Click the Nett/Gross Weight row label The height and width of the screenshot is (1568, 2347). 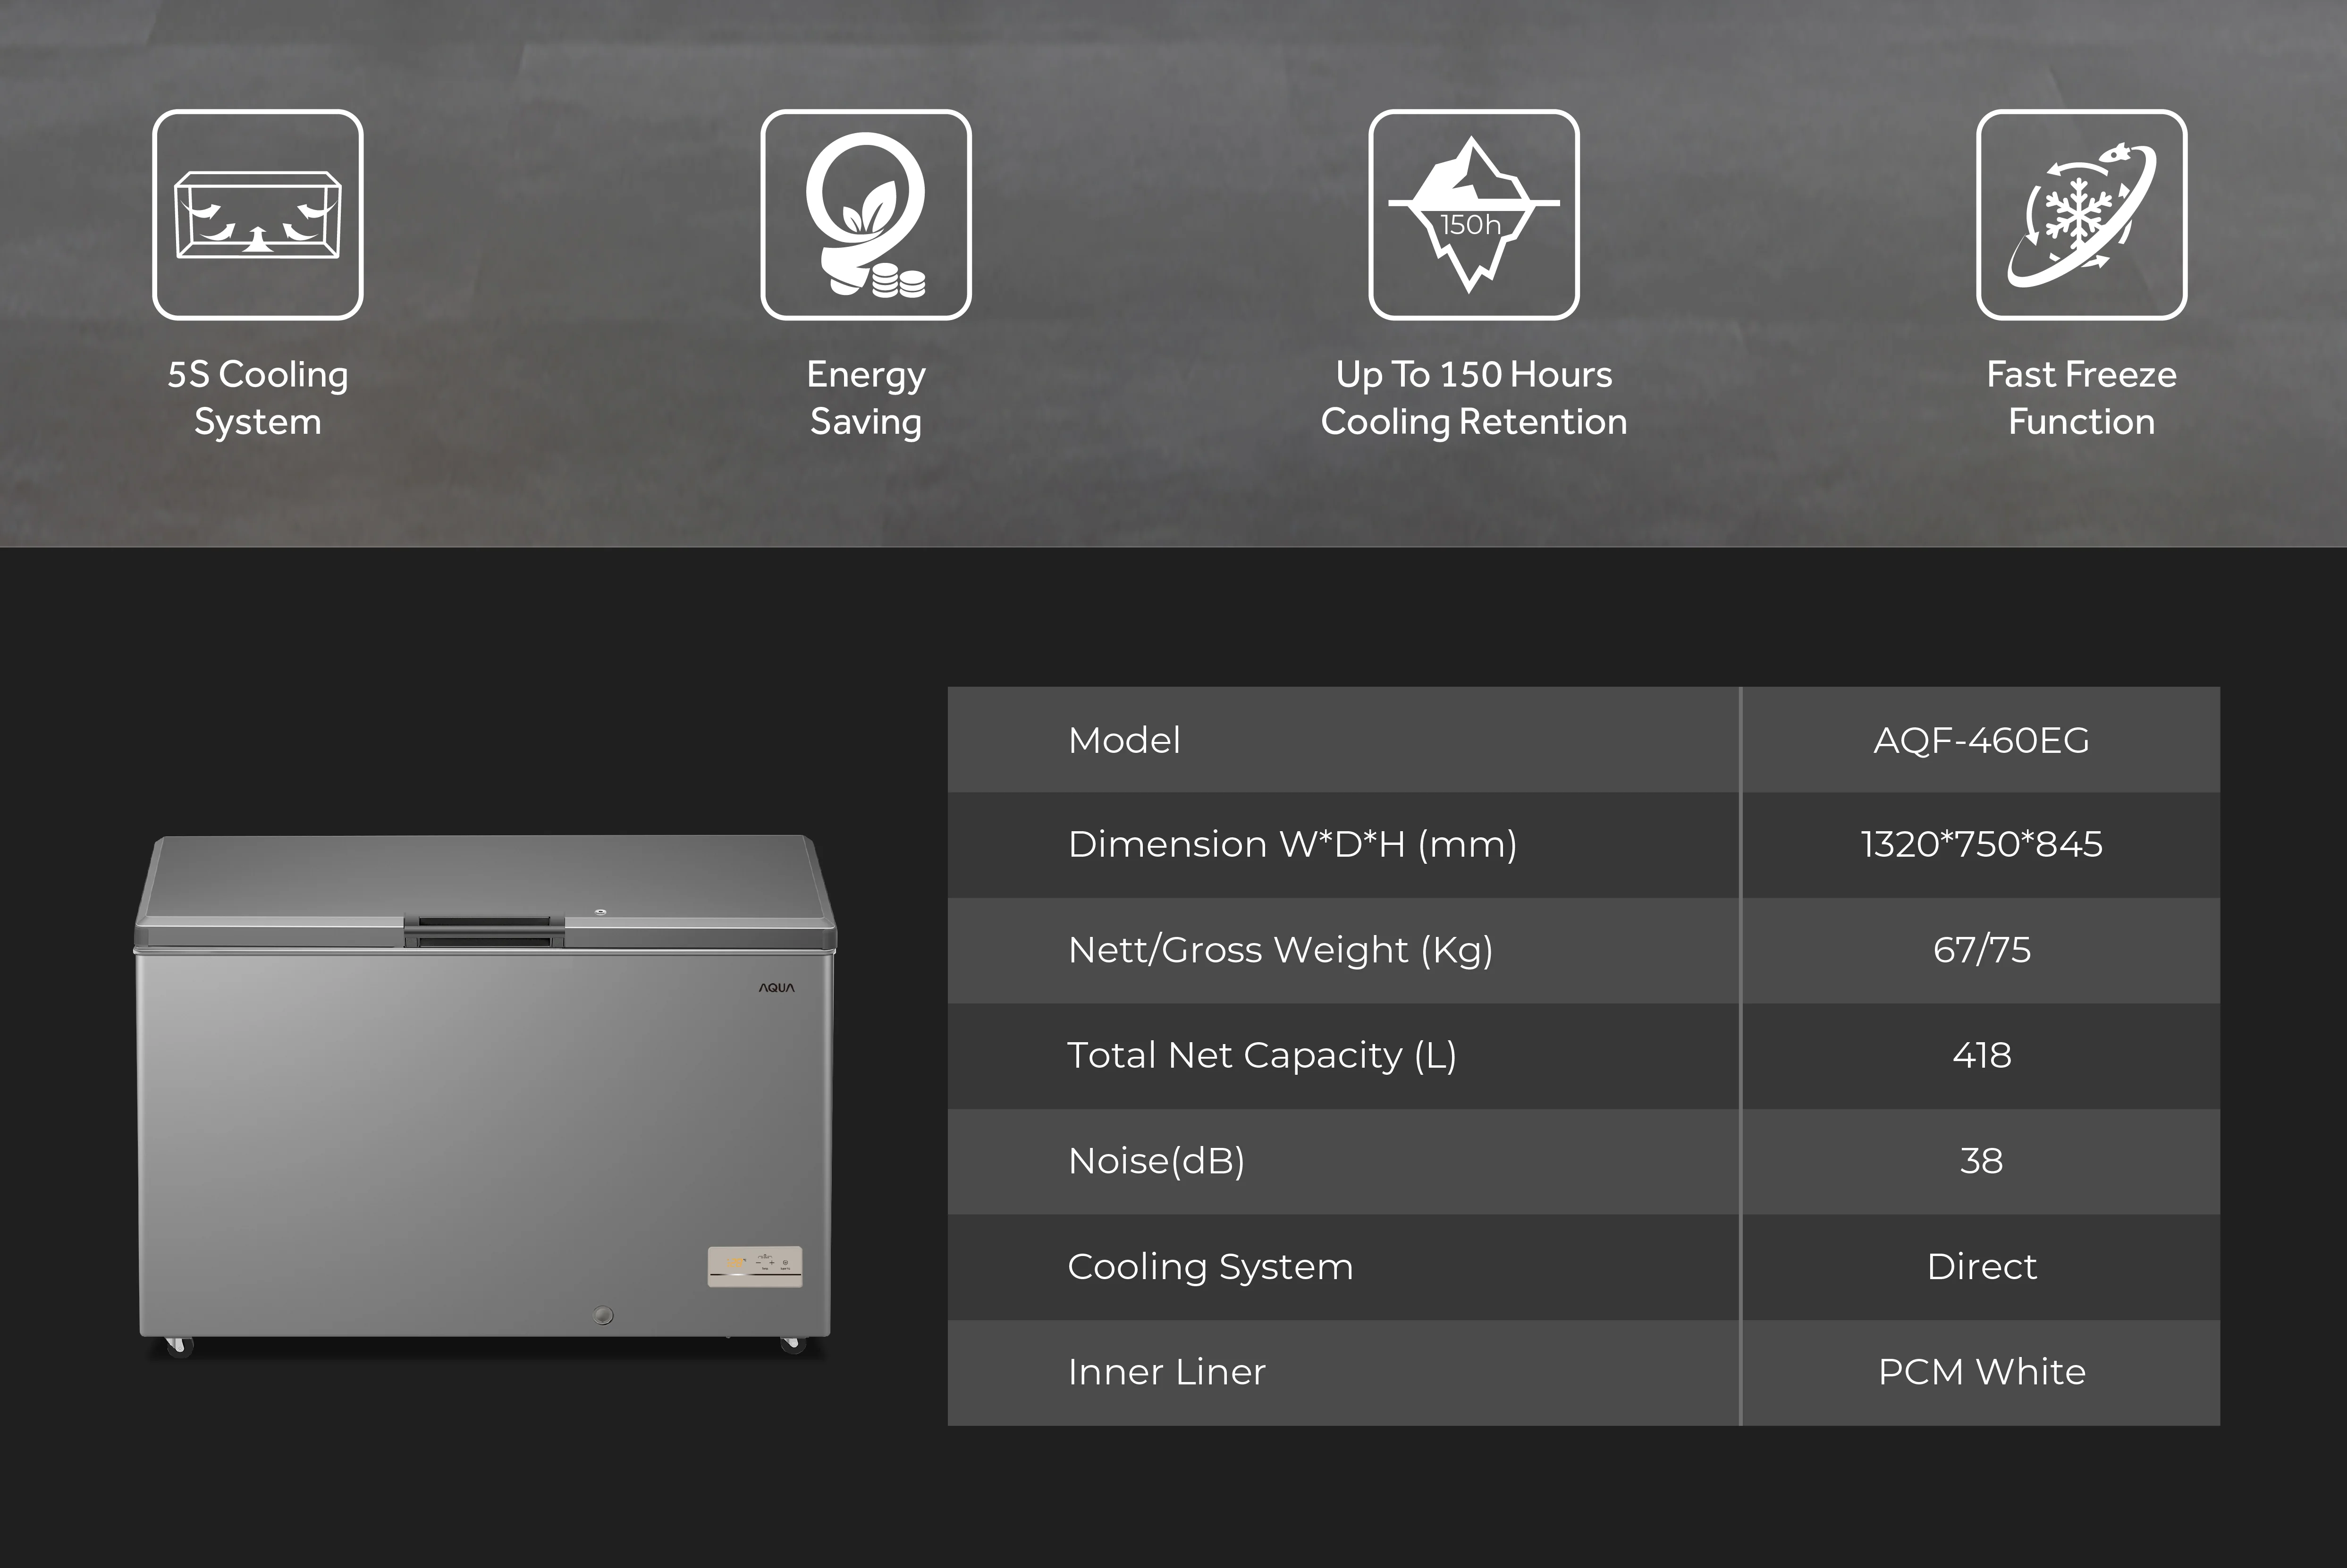click(1280, 950)
